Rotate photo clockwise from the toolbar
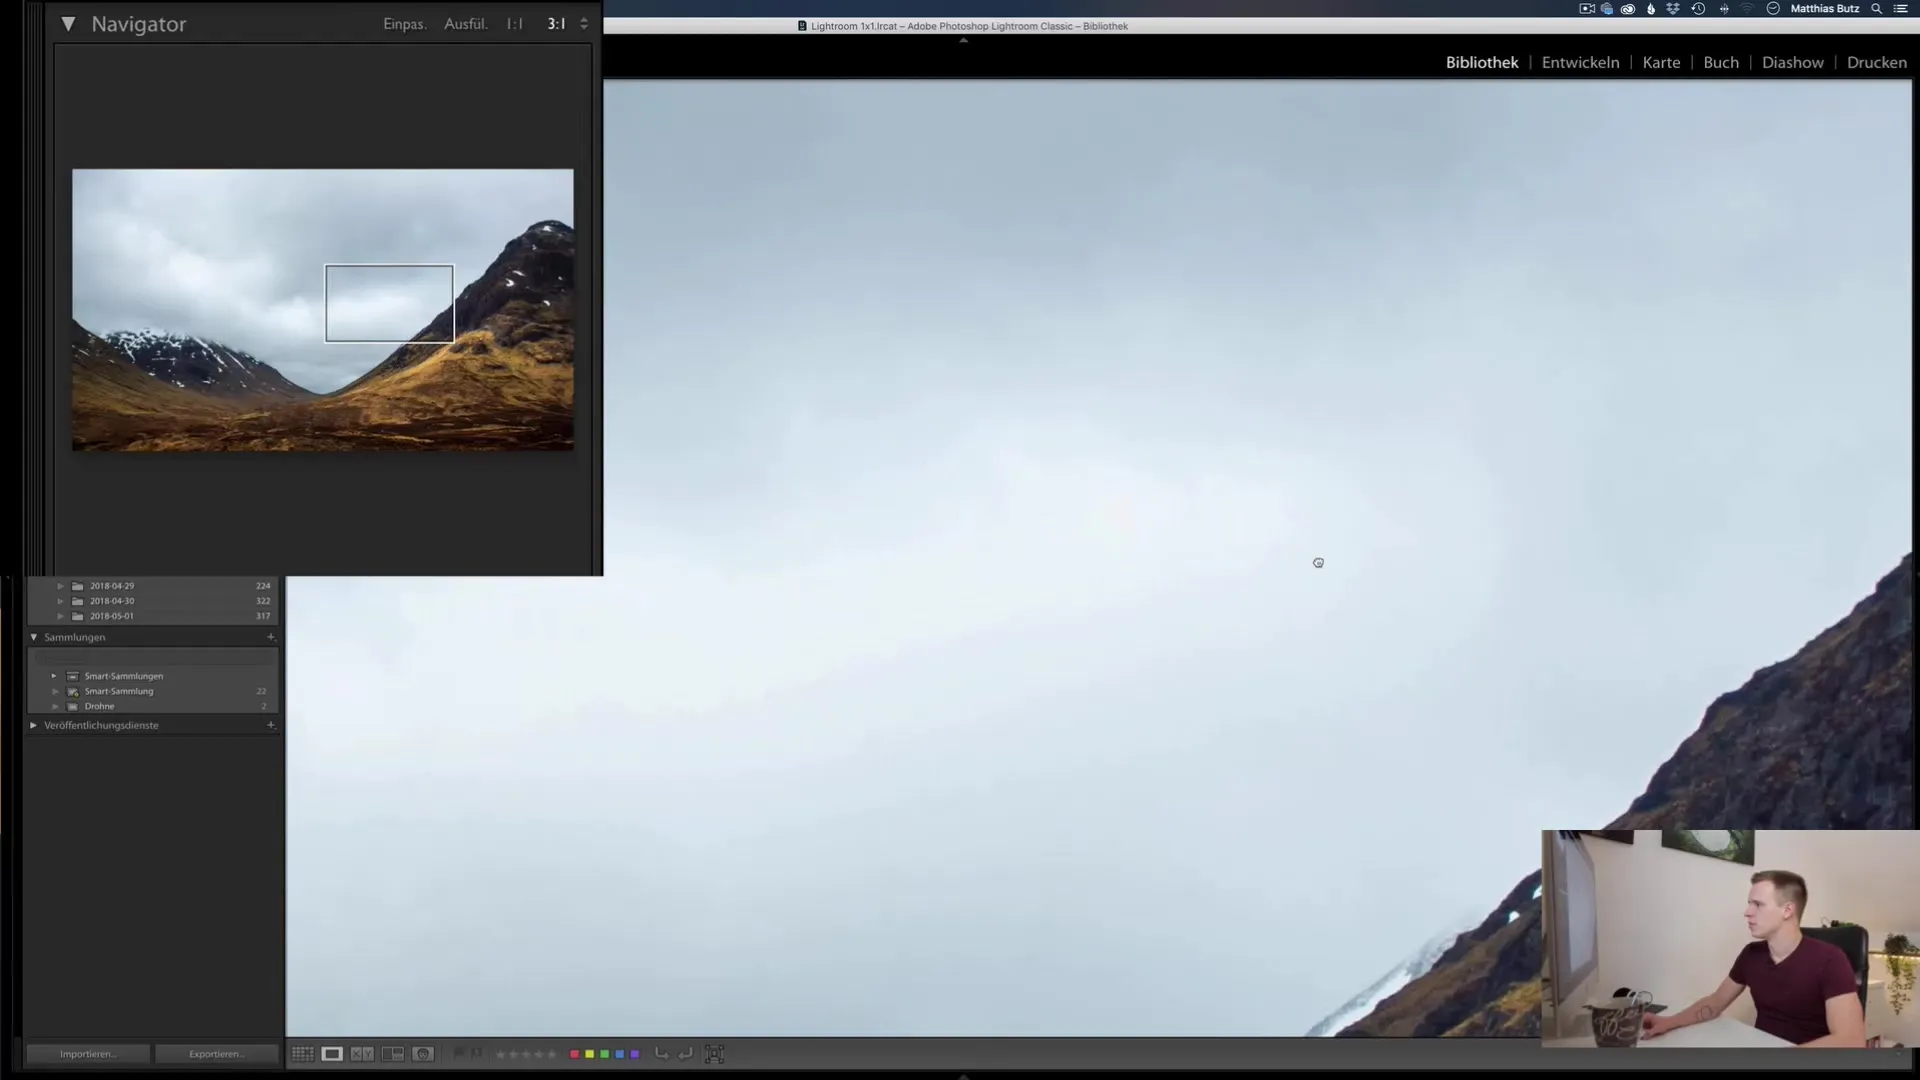 pos(685,1053)
